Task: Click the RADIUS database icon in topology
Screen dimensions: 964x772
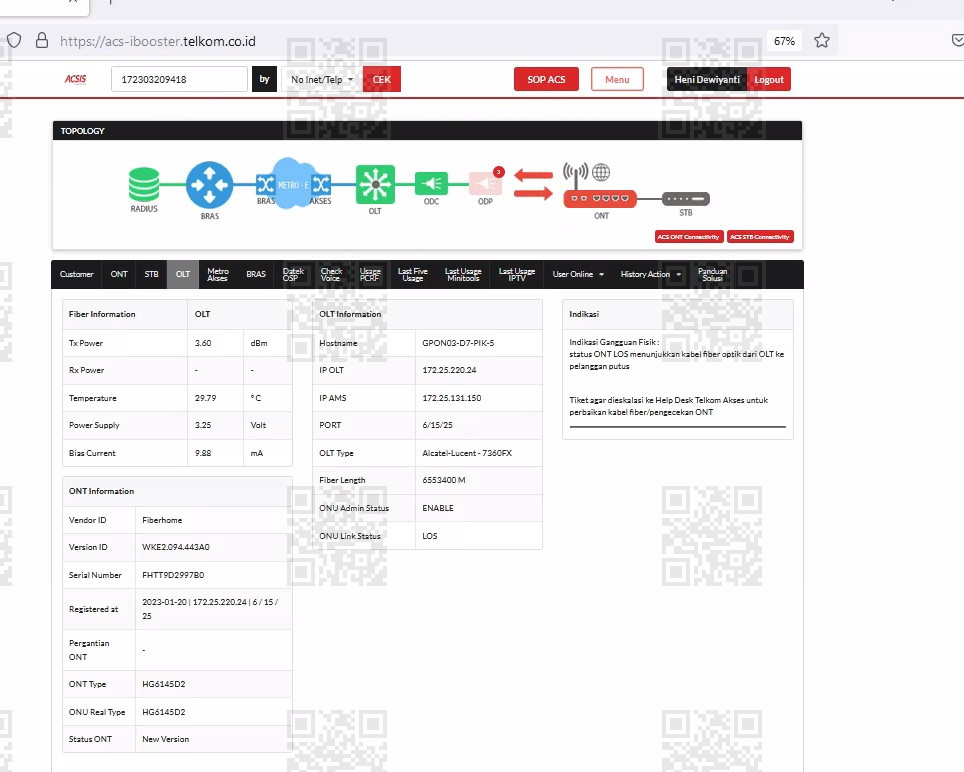Action: 144,184
